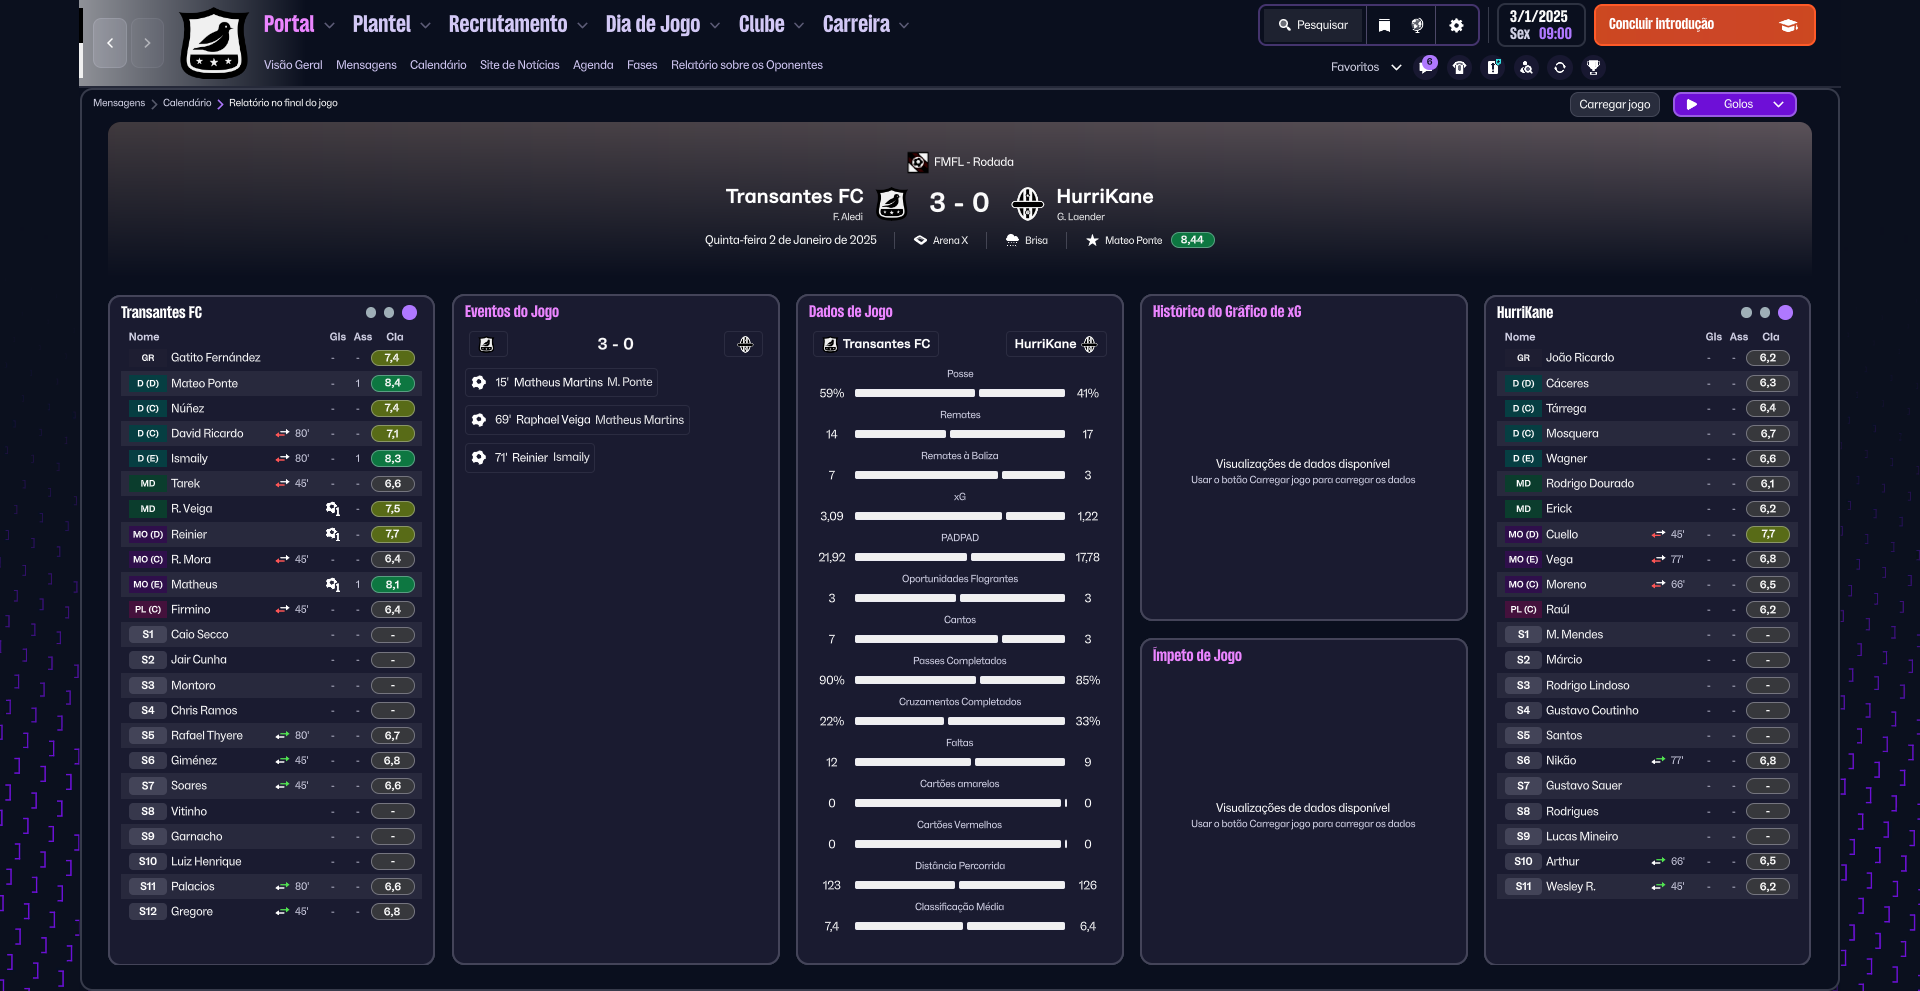Open the Golos highlights dropdown arrow
Screen dimensions: 1920x991
(x=1778, y=104)
